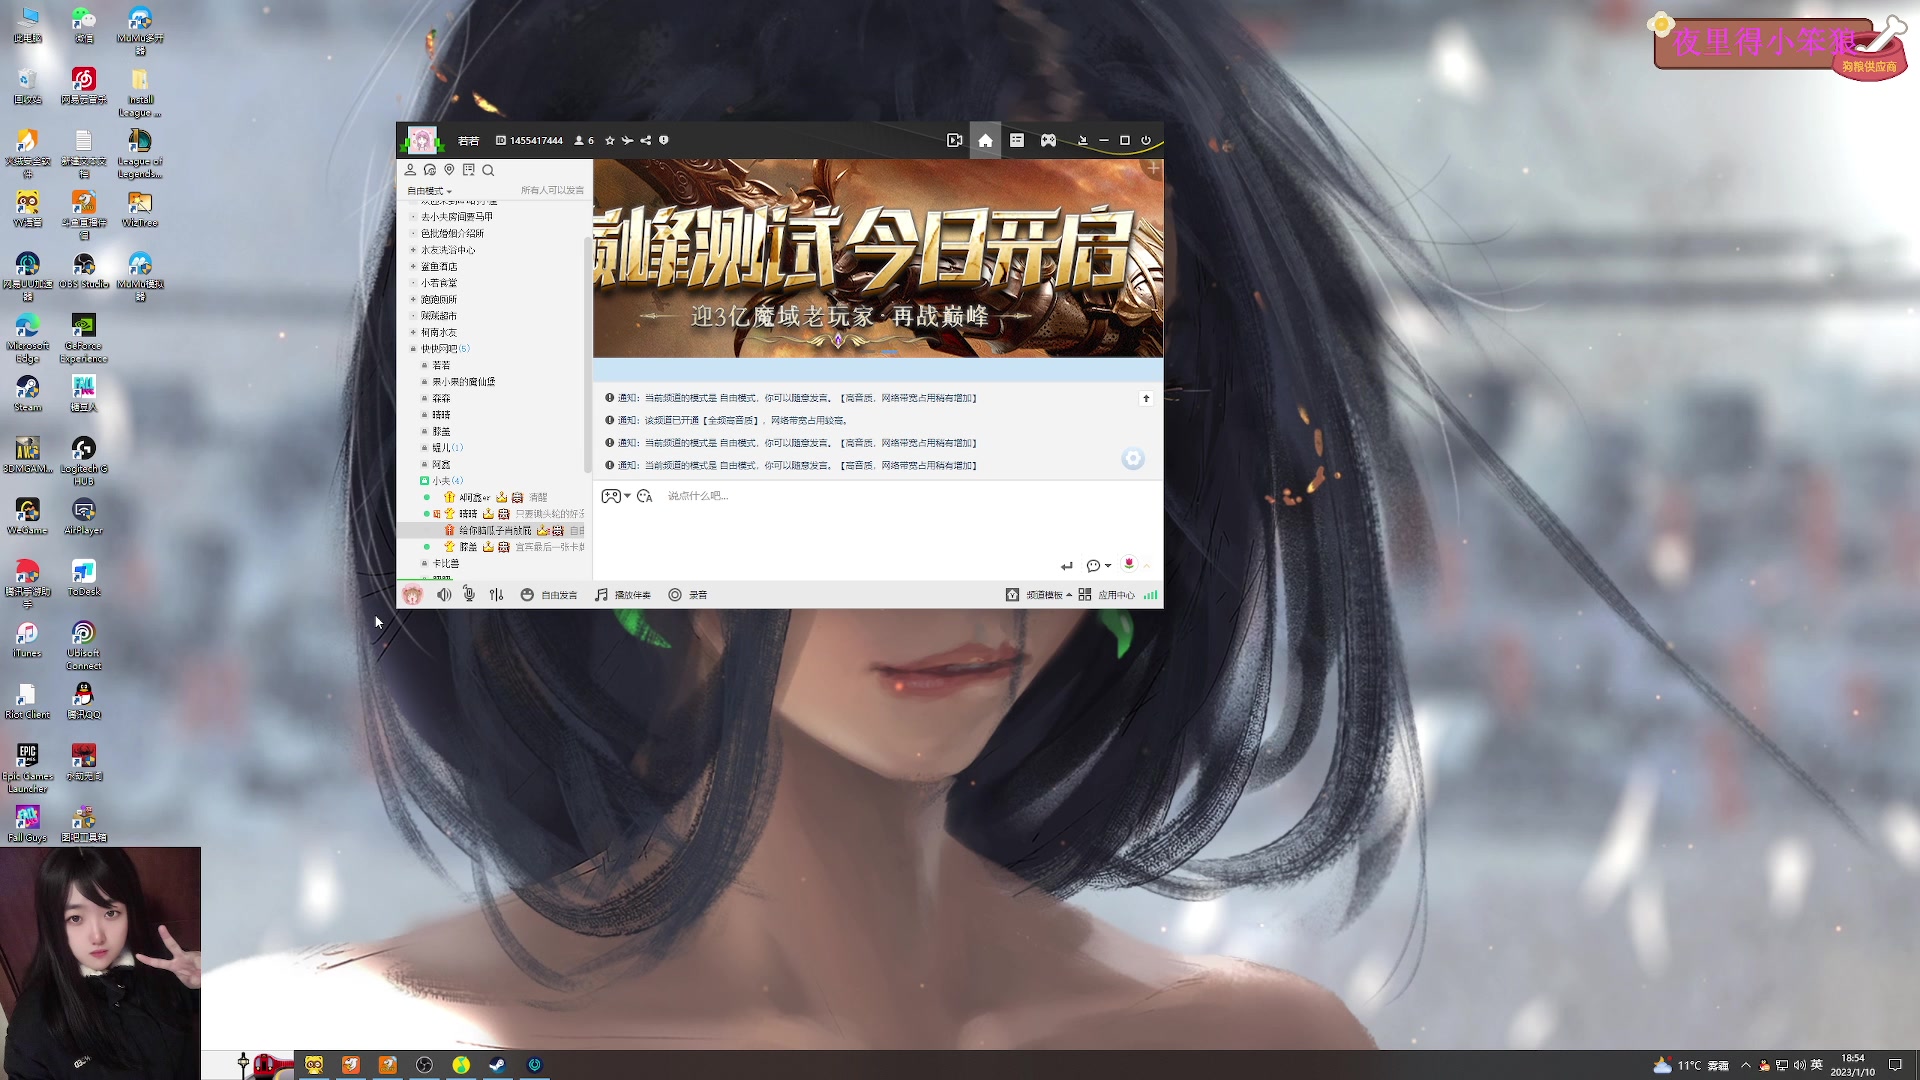Go to the home tab icon
The image size is (1920, 1080).
point(985,140)
